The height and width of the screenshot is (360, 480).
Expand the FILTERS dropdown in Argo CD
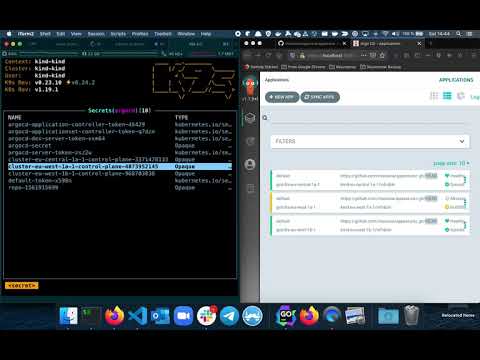point(370,141)
